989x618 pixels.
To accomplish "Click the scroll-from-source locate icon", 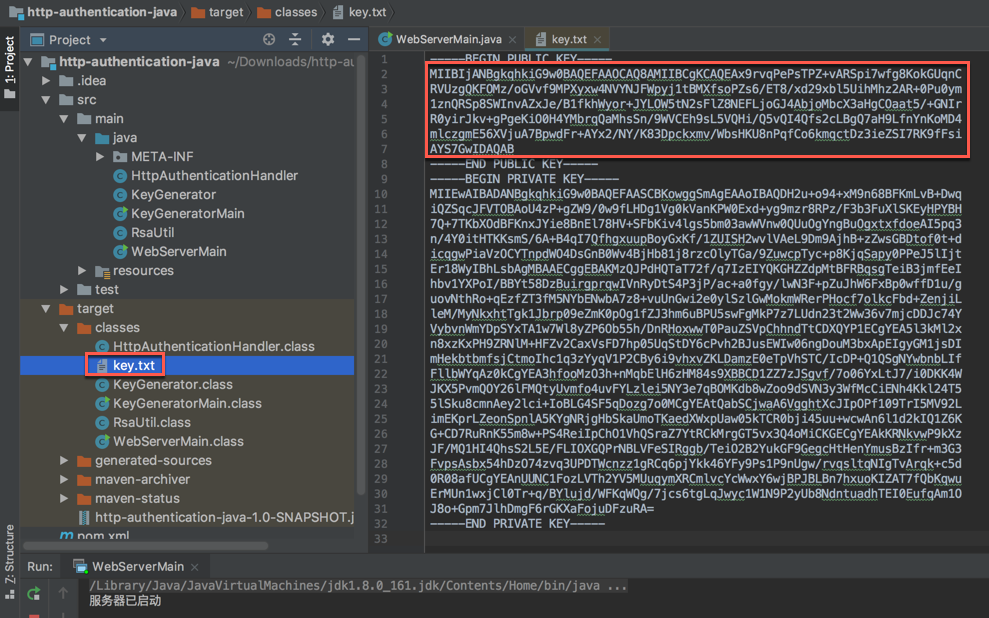I will [269, 40].
